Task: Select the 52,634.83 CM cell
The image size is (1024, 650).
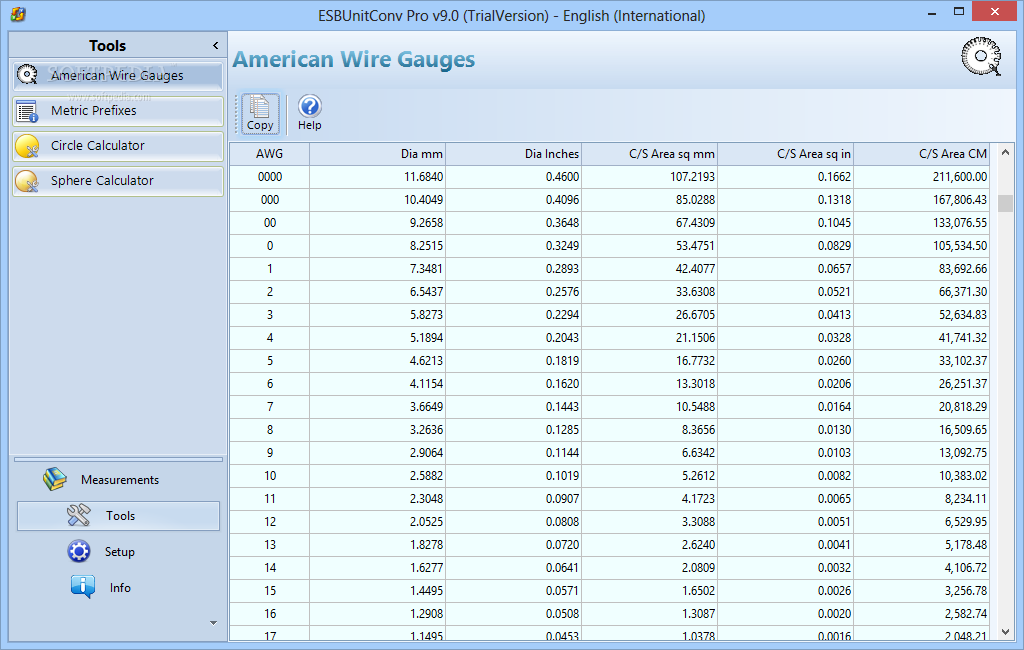Action: pyautogui.click(x=921, y=315)
